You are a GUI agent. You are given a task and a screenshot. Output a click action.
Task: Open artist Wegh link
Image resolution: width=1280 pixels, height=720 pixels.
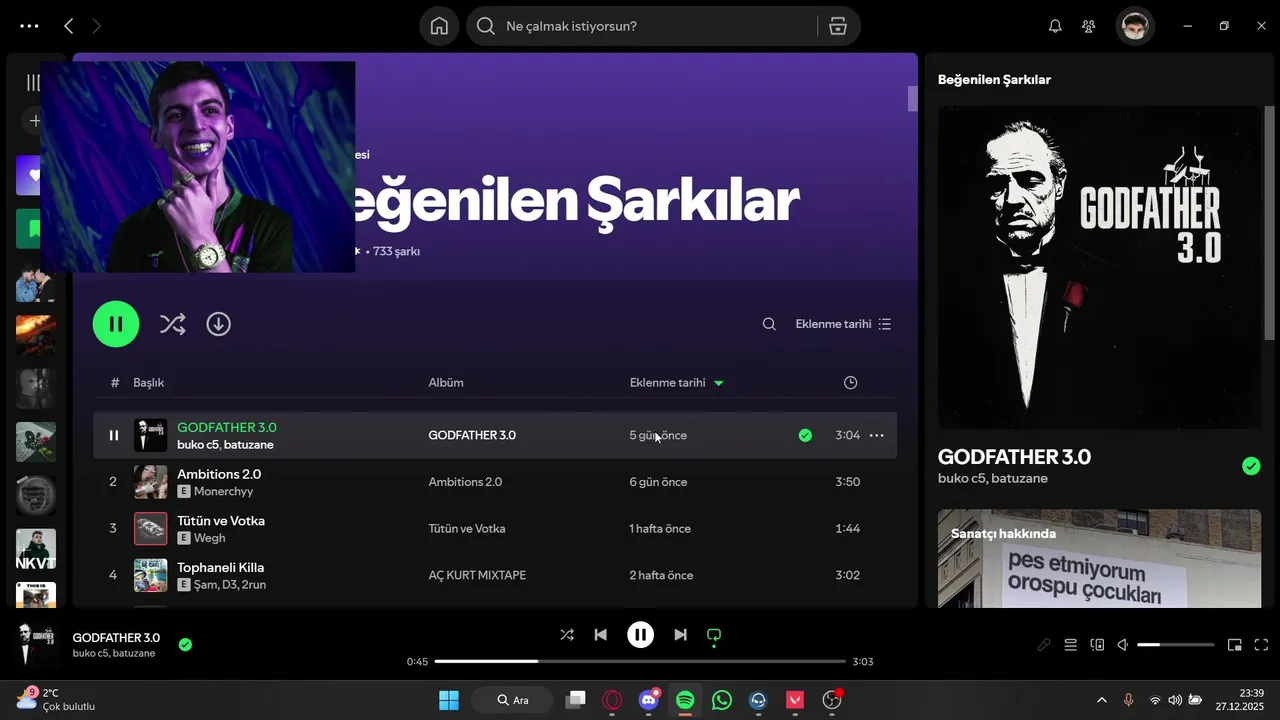tap(209, 538)
